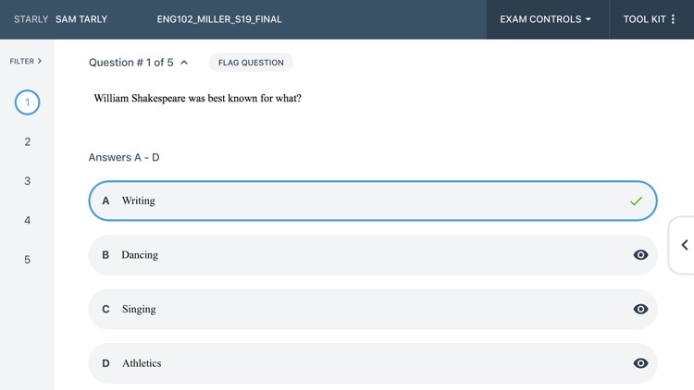
Task: Go to question 2 in sidebar
Action: [x=27, y=142]
